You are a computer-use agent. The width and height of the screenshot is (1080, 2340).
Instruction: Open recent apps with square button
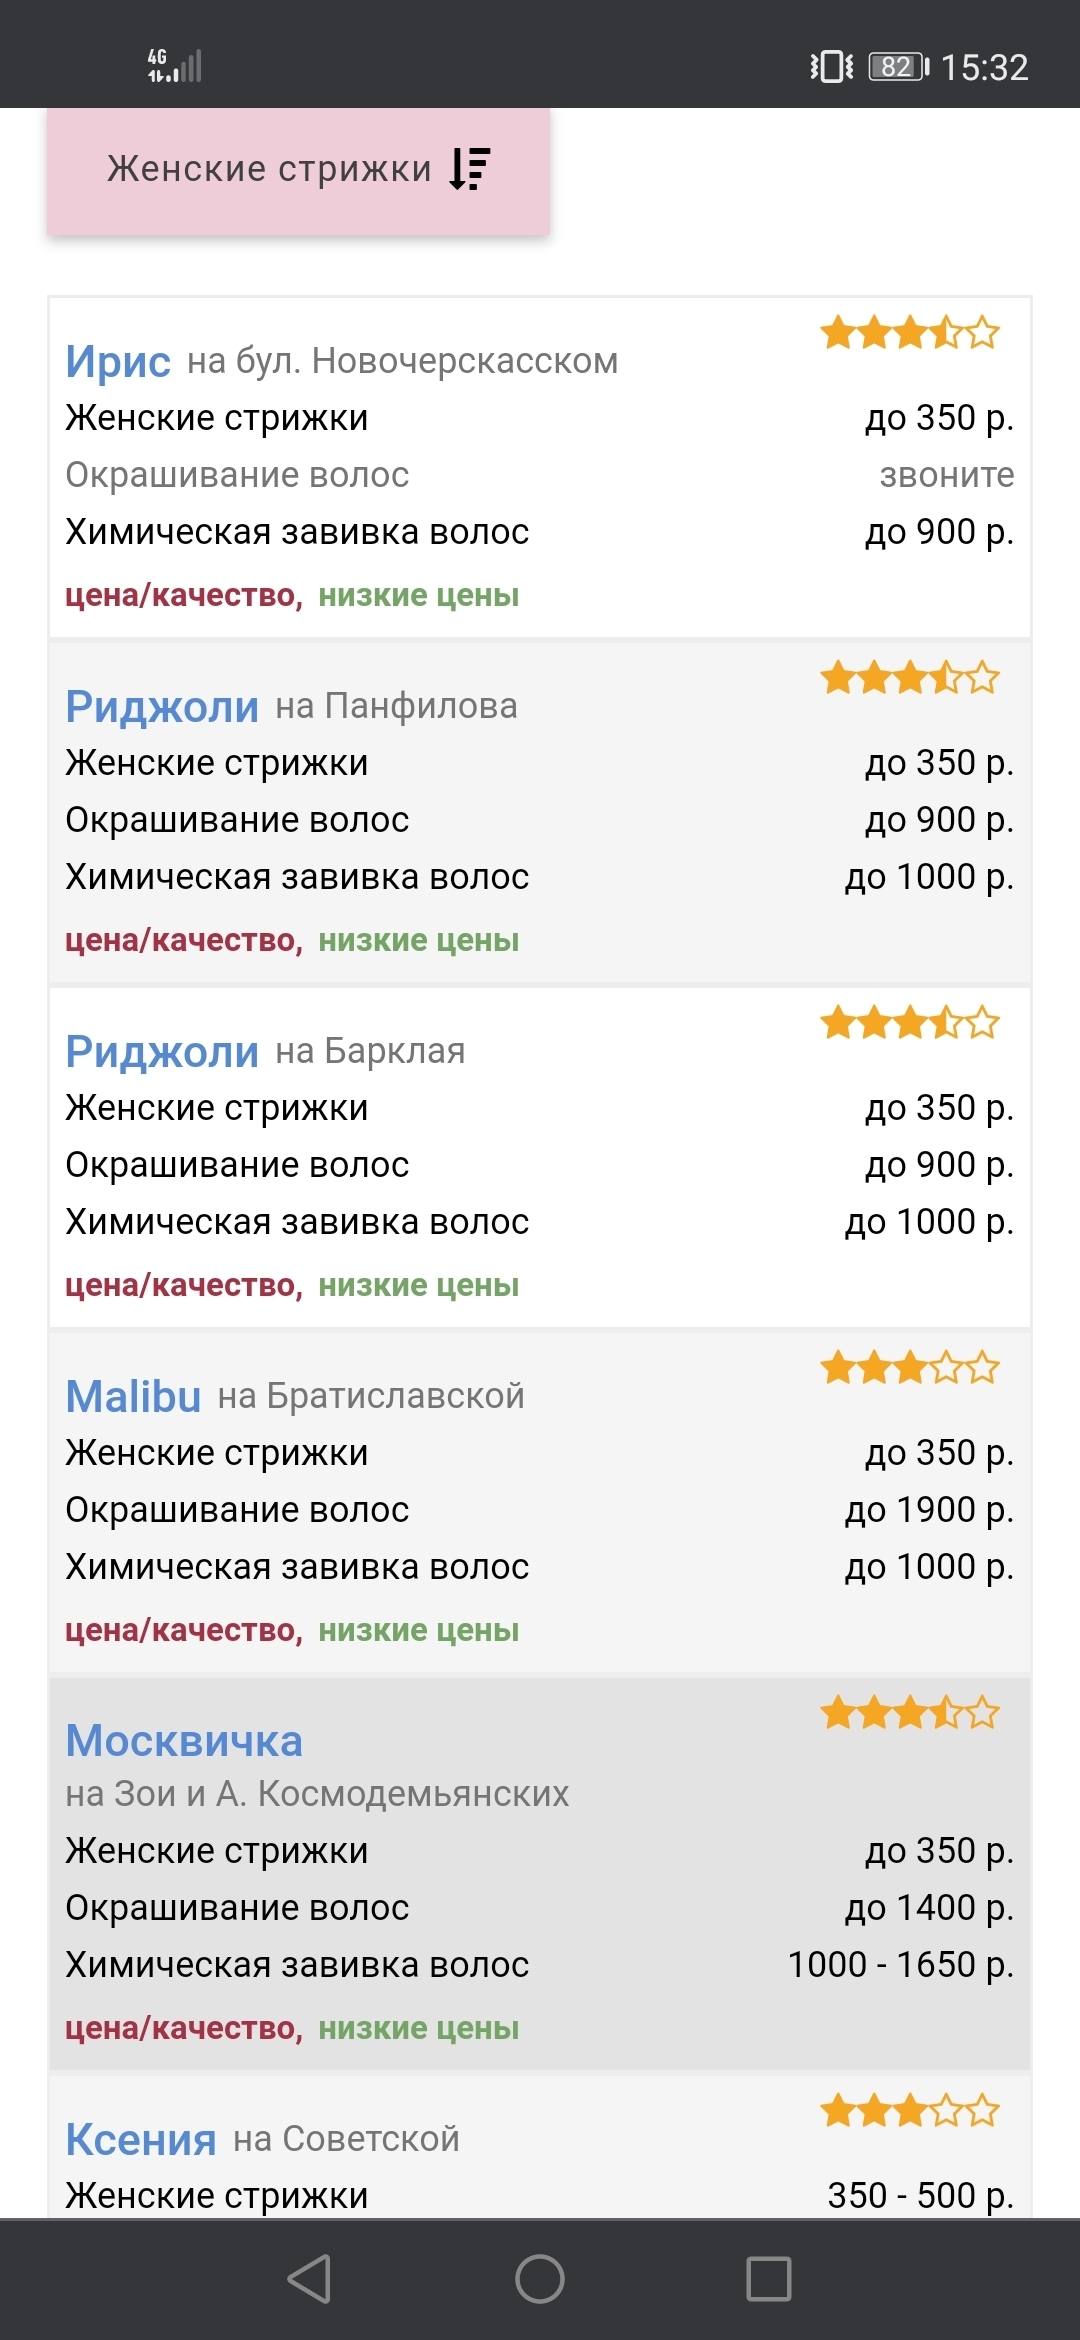(769, 2278)
